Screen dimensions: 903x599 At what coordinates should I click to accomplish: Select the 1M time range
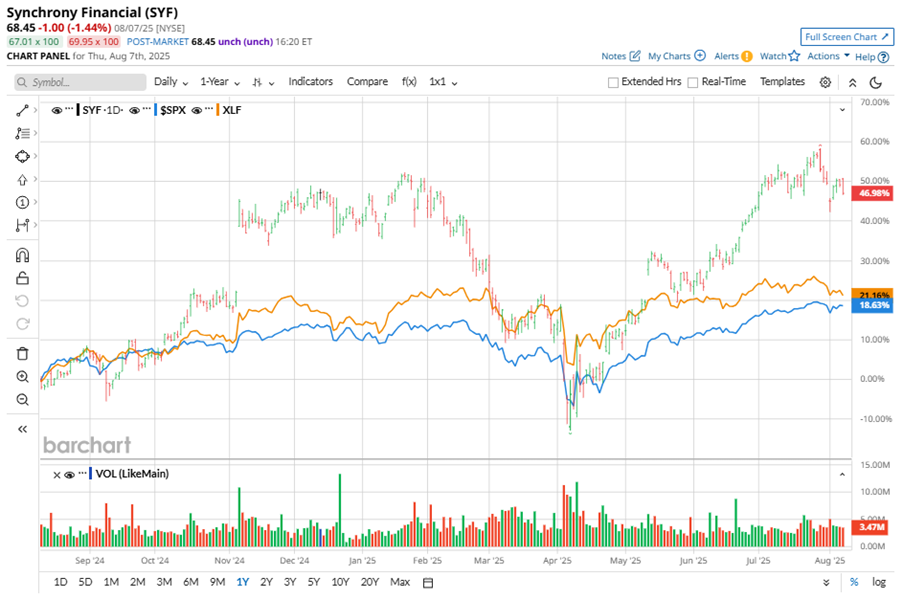(111, 582)
